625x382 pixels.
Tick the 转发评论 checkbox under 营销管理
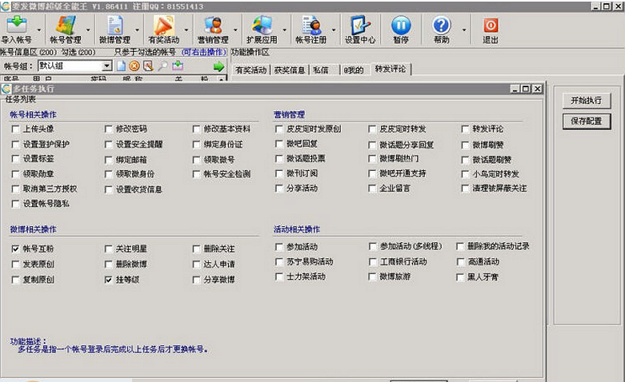click(x=465, y=129)
